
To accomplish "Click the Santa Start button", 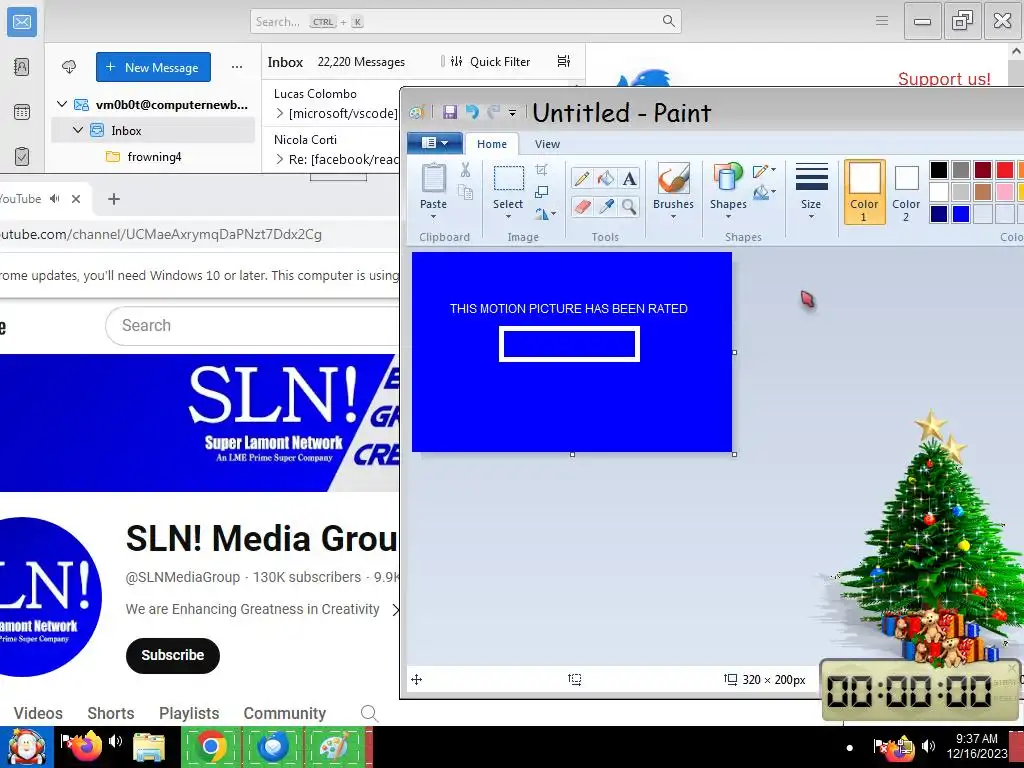I will point(26,747).
